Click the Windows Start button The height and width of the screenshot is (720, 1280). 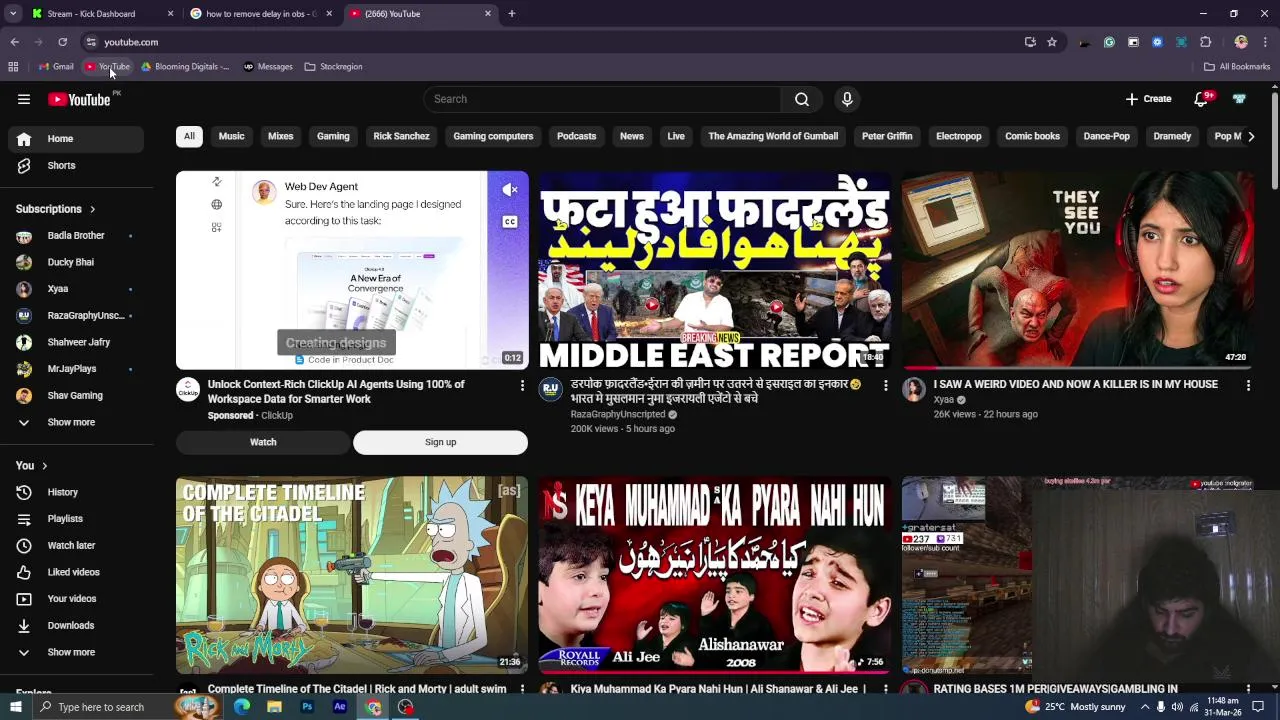(x=15, y=707)
